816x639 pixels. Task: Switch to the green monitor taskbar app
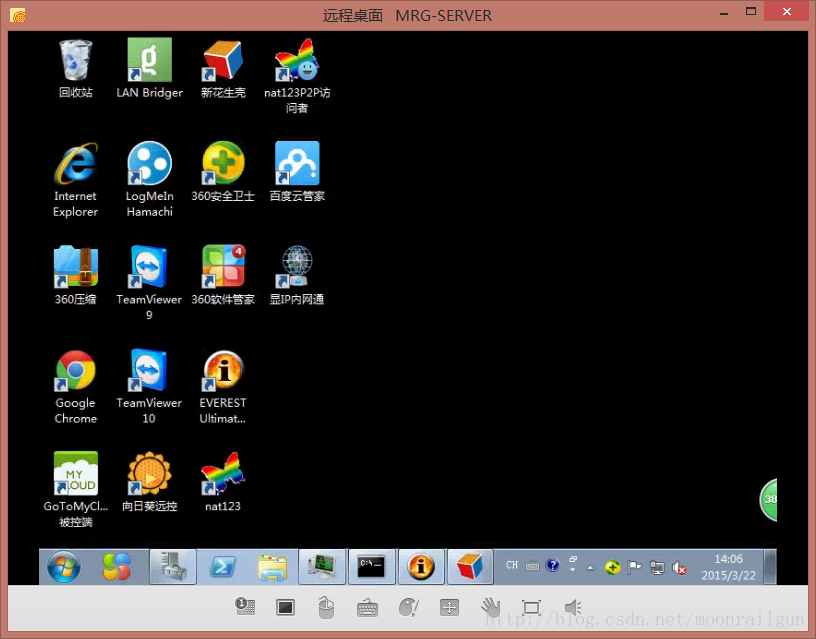pos(323,567)
